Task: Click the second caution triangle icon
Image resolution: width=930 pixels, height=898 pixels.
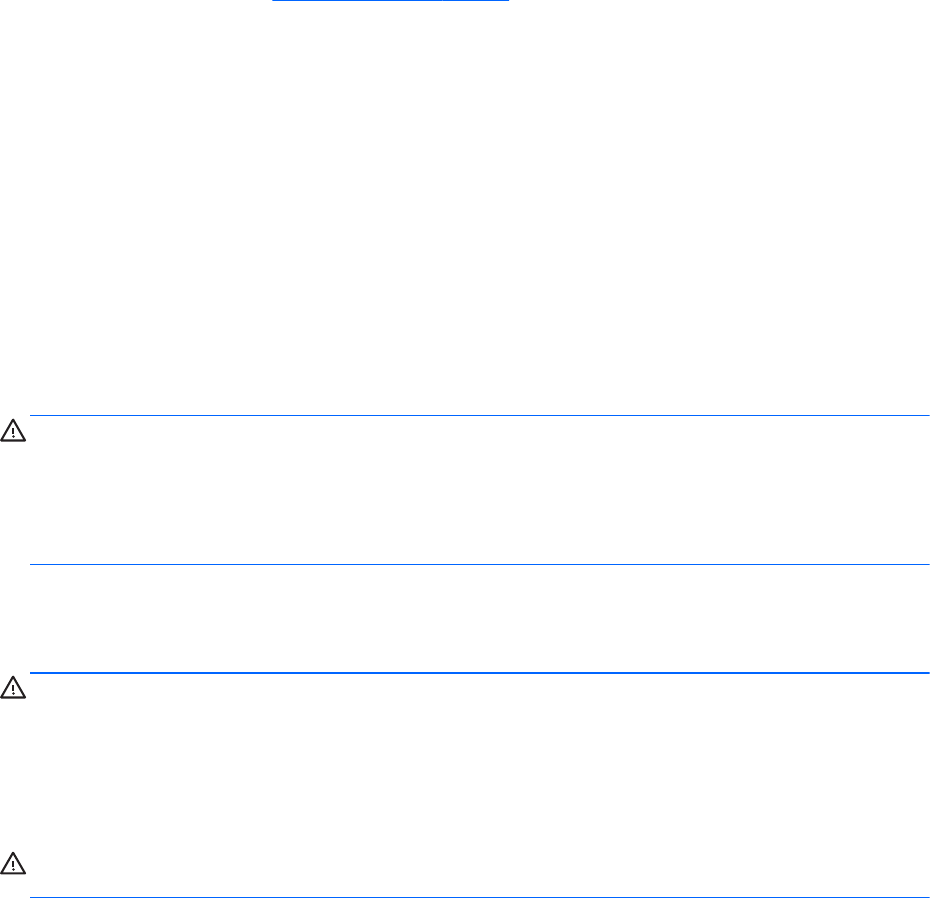Action: [13, 687]
